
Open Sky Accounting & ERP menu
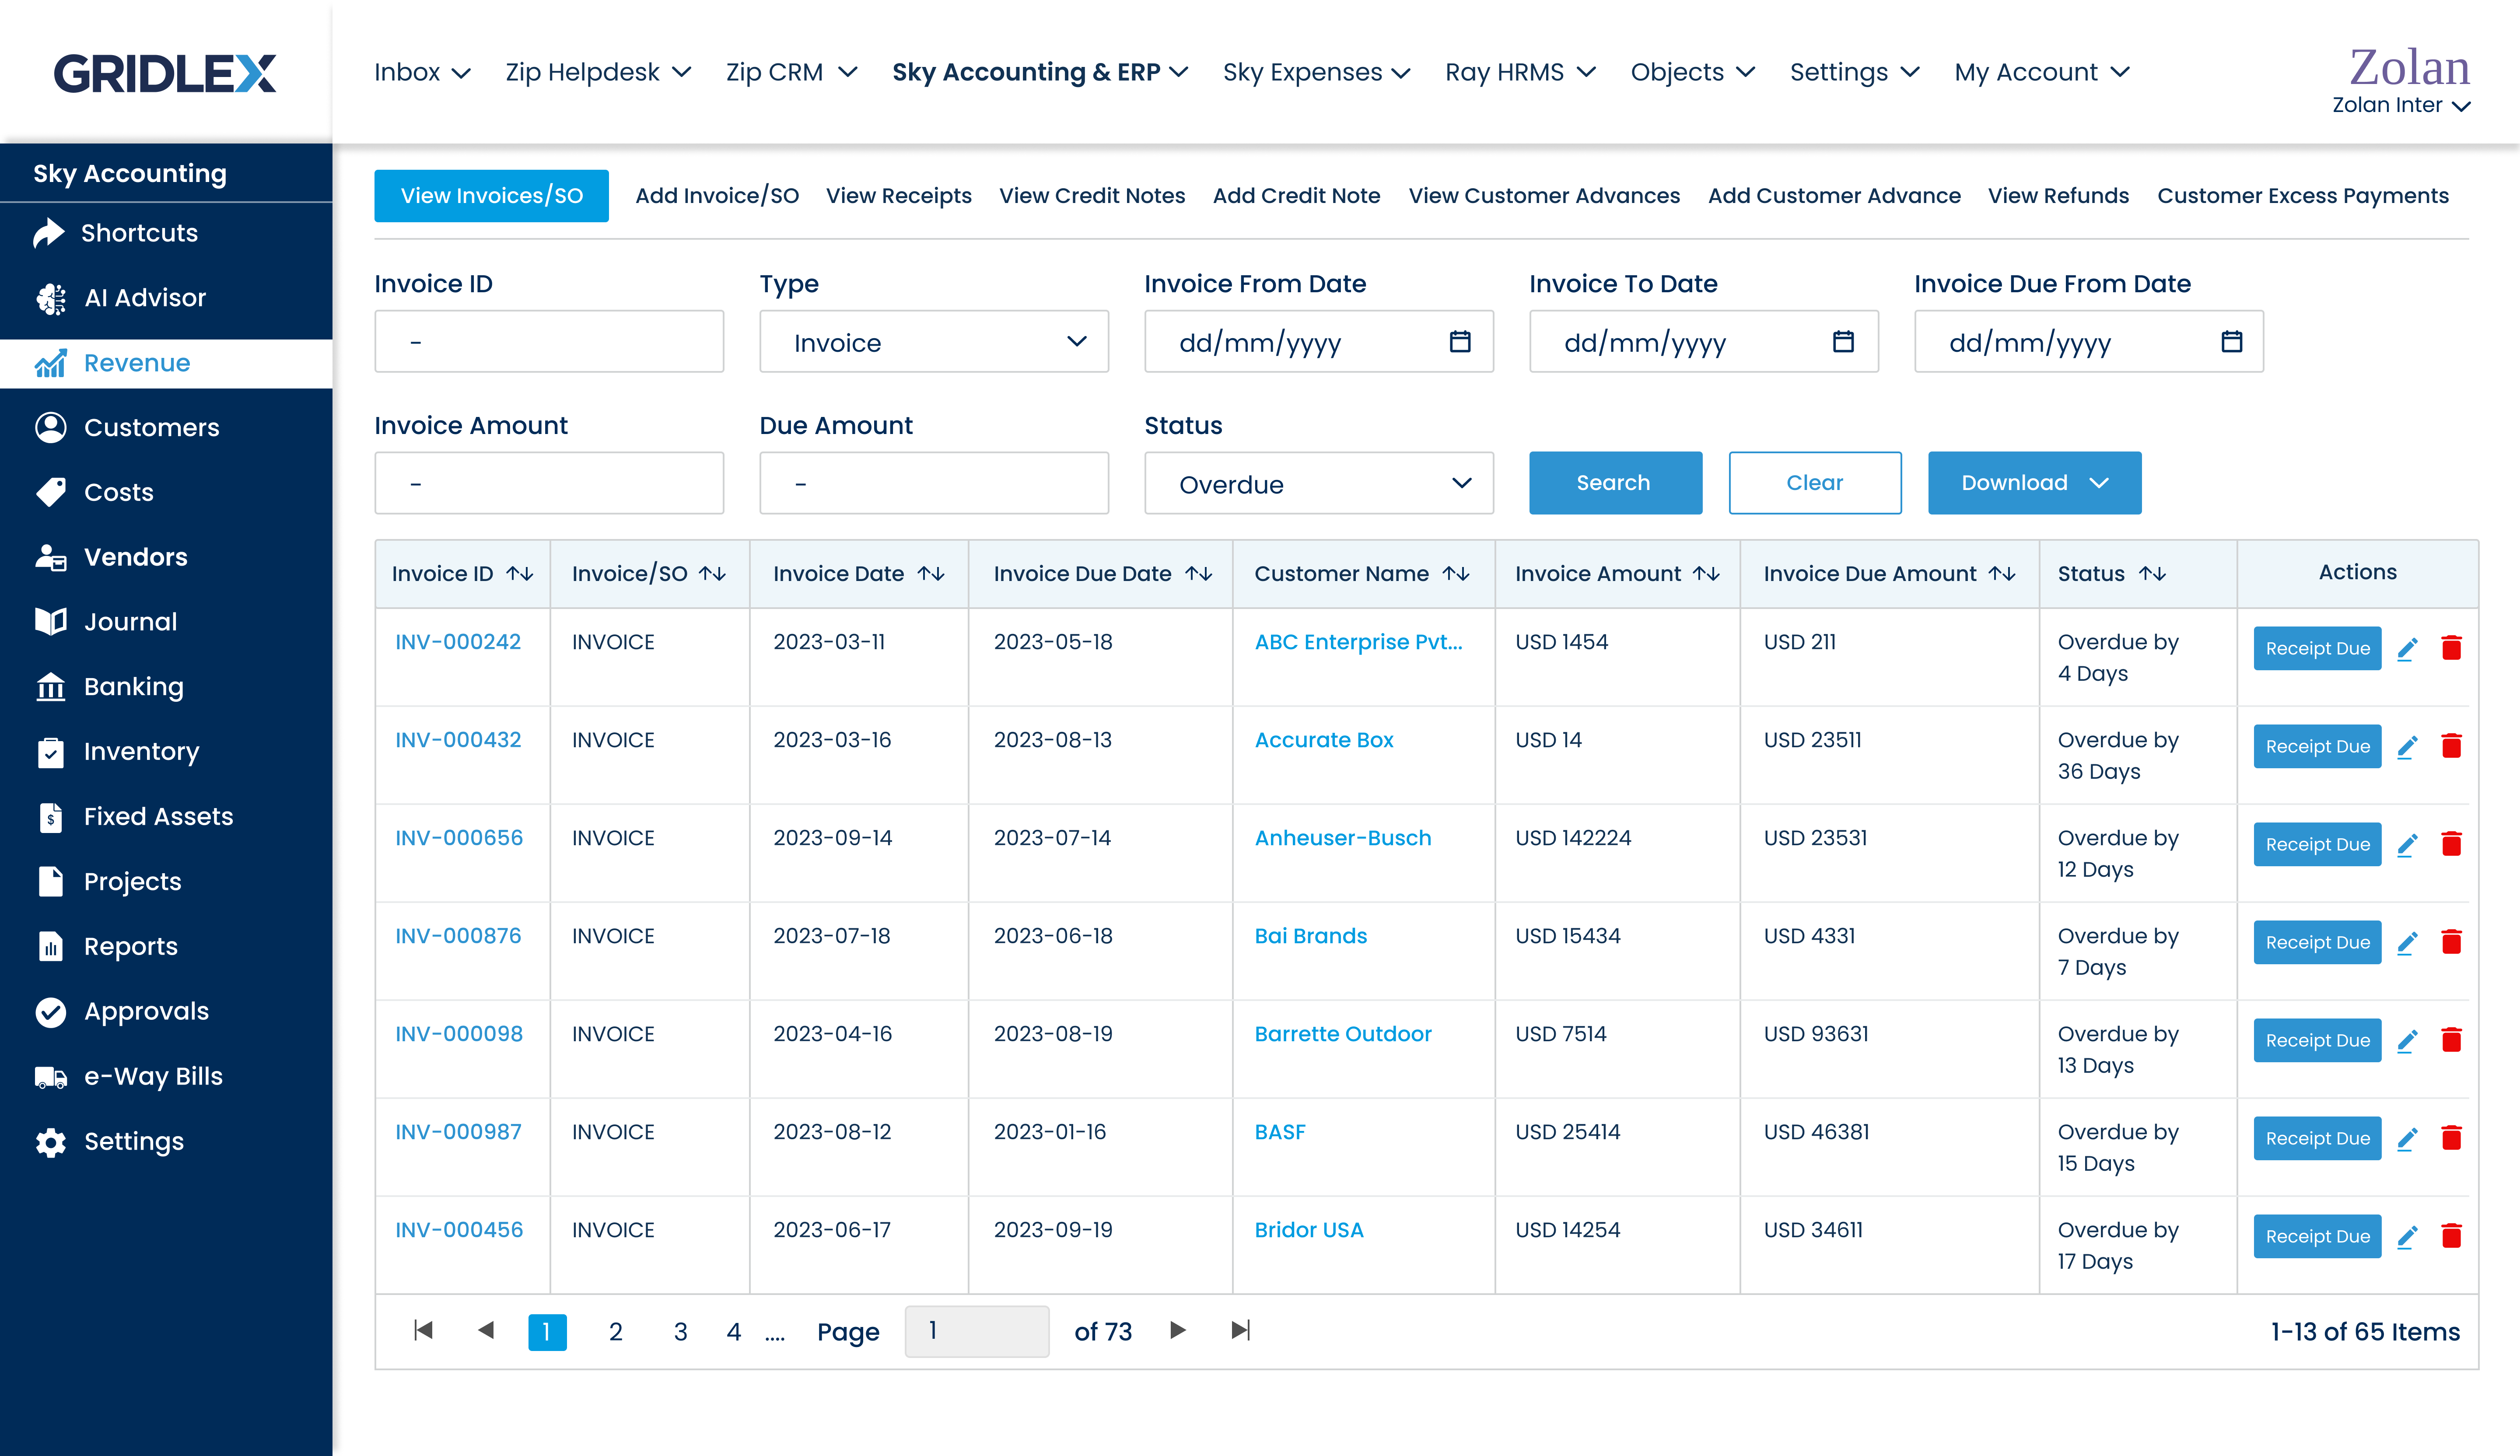(1039, 72)
